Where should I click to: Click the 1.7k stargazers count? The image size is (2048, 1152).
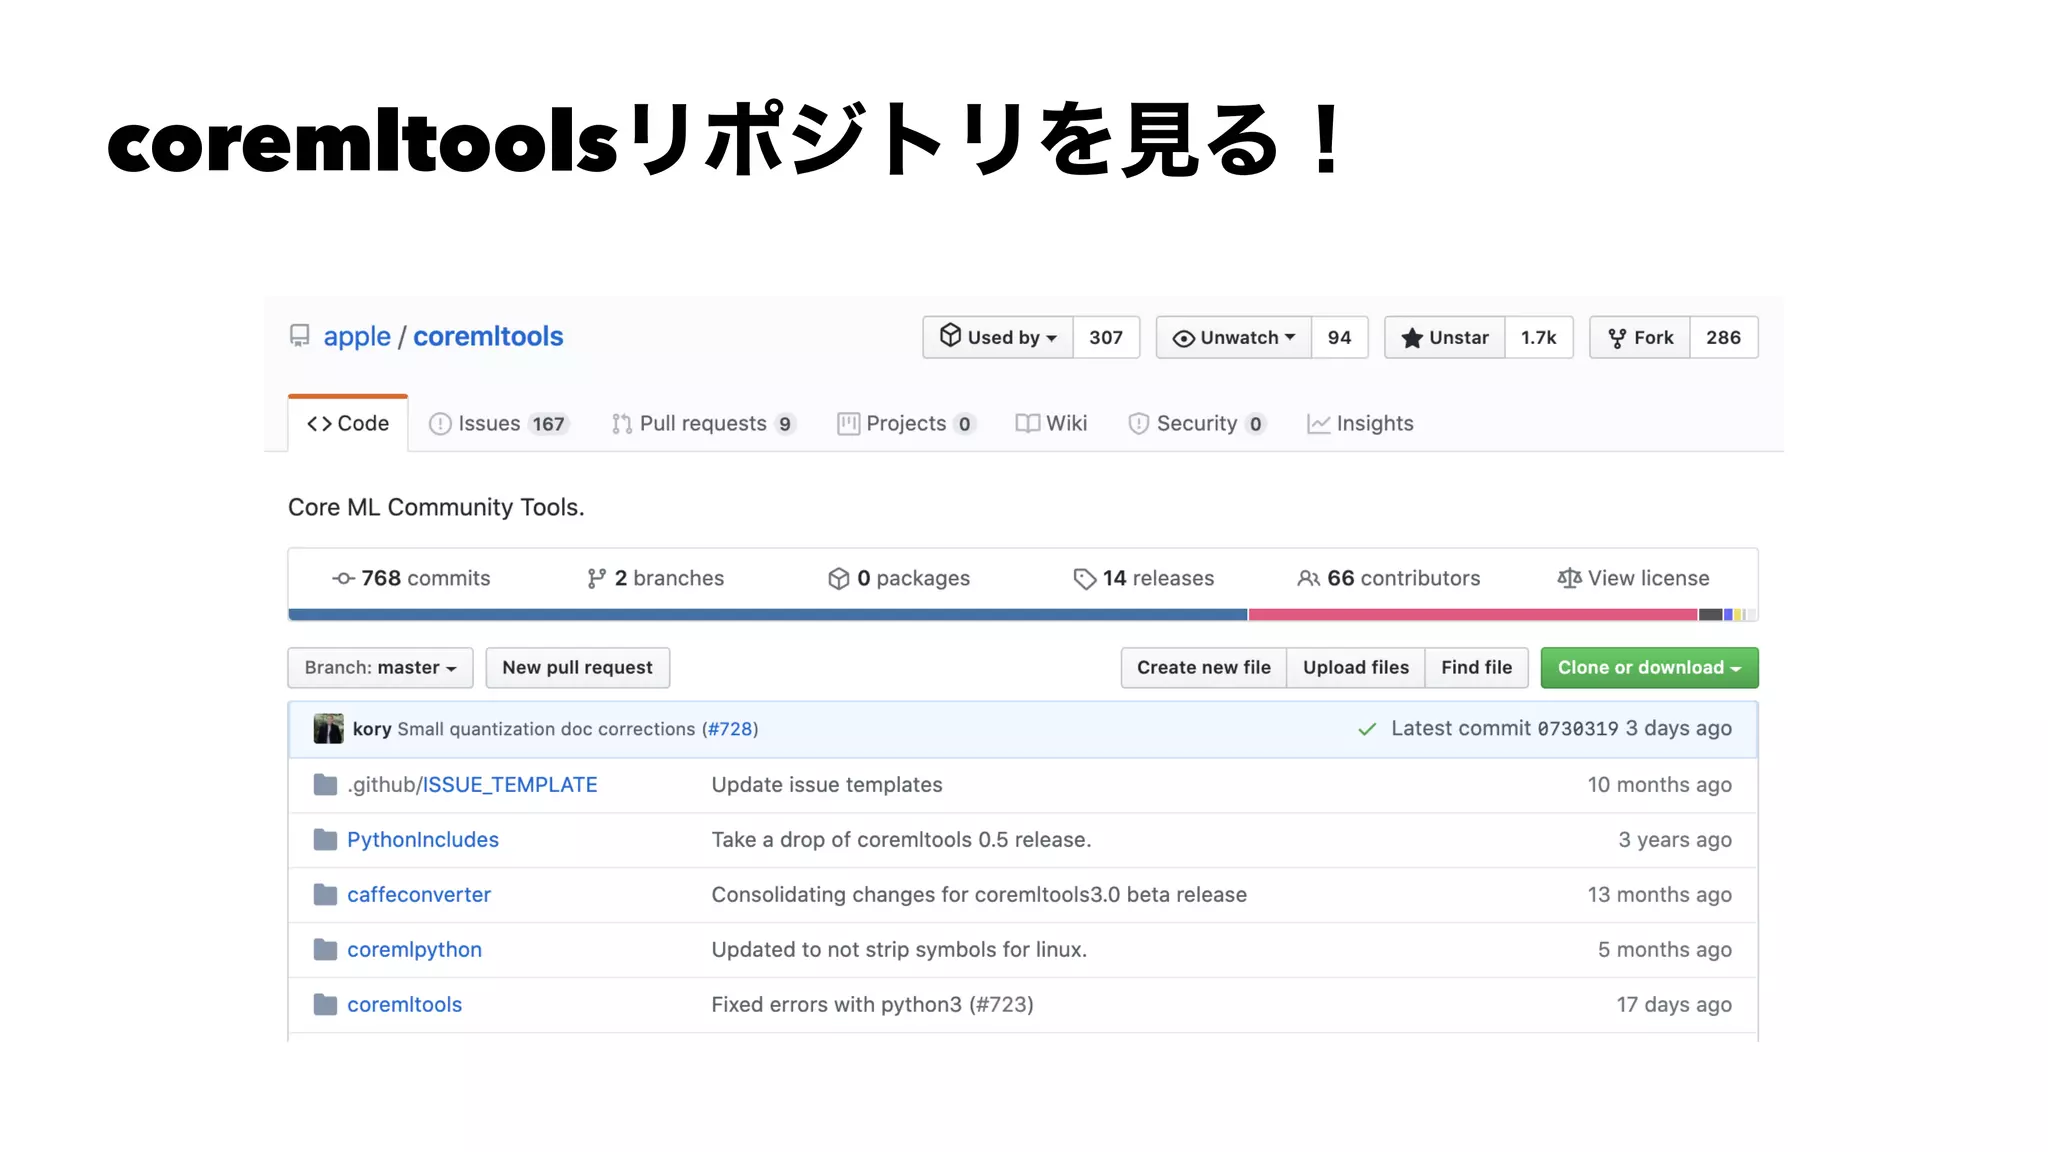click(1539, 338)
